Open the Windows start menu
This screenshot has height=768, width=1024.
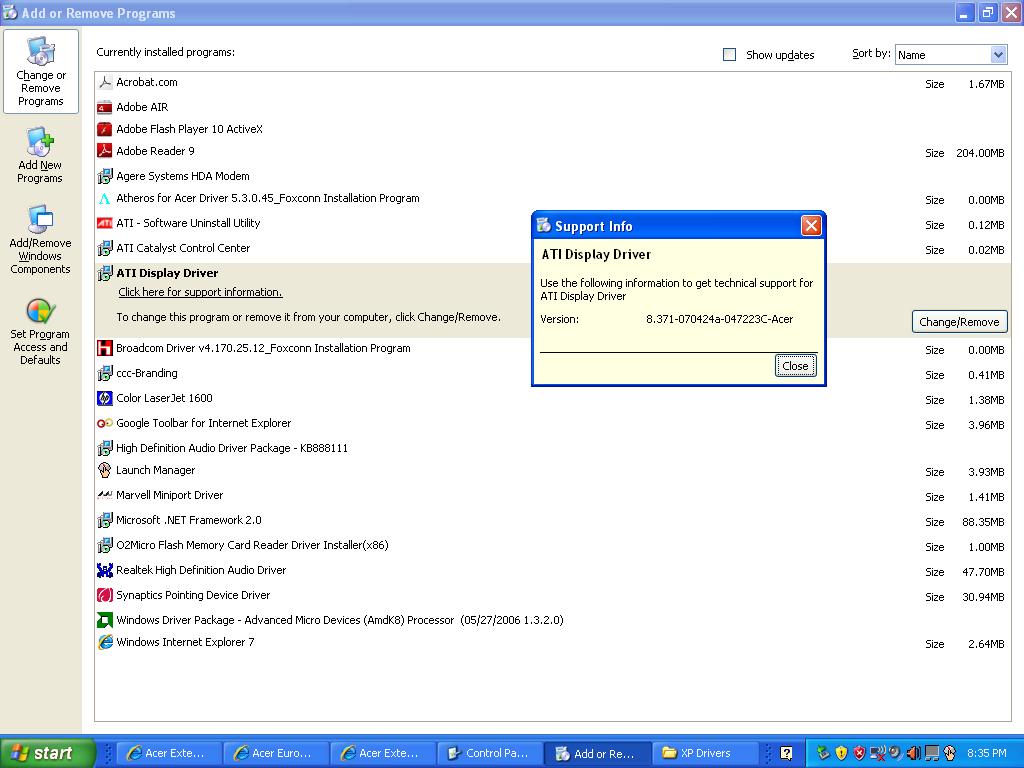(x=47, y=753)
